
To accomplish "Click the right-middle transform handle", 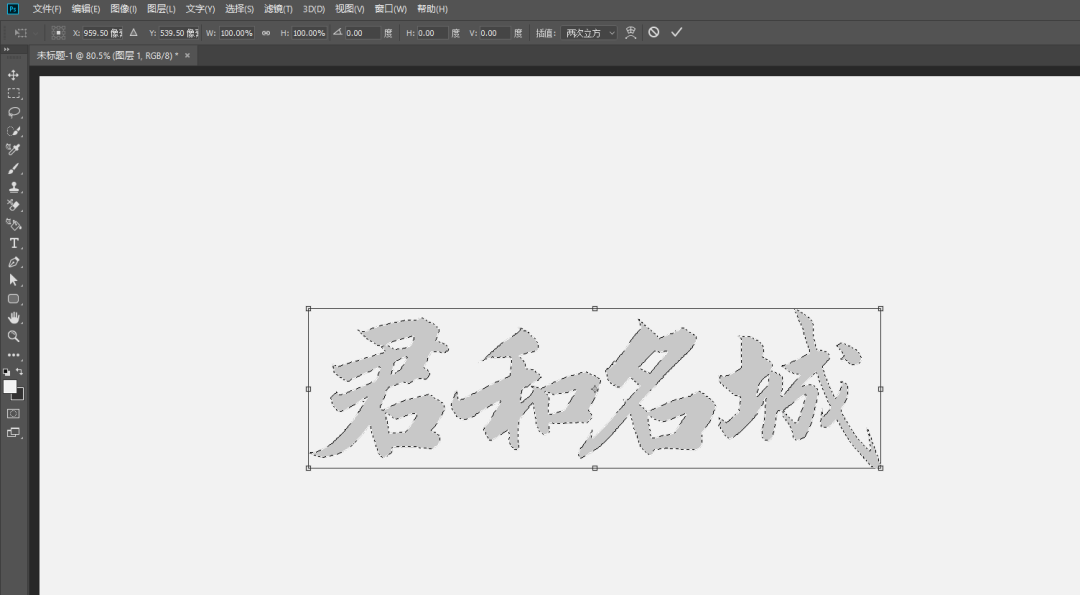I will tap(881, 389).
